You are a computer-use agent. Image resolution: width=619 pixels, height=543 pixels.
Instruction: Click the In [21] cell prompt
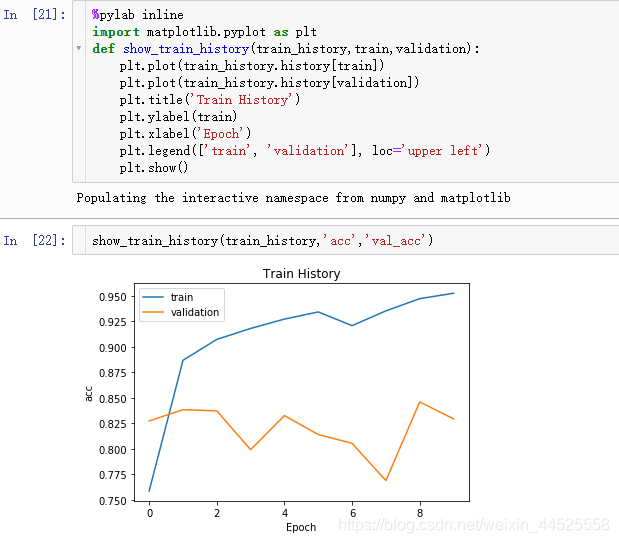[x=34, y=15]
